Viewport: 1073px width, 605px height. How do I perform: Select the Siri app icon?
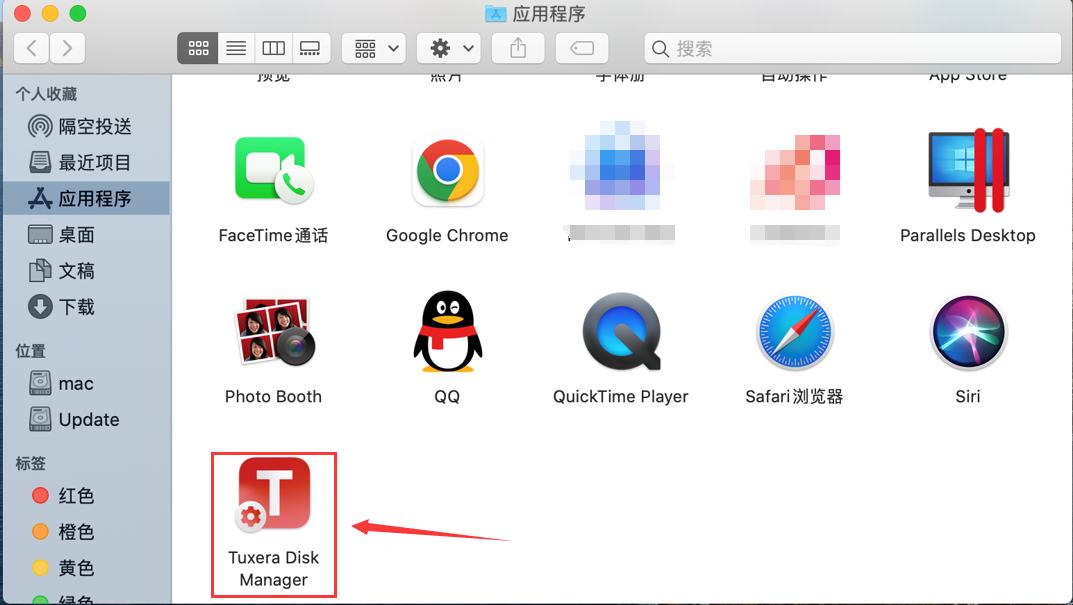[x=967, y=334]
